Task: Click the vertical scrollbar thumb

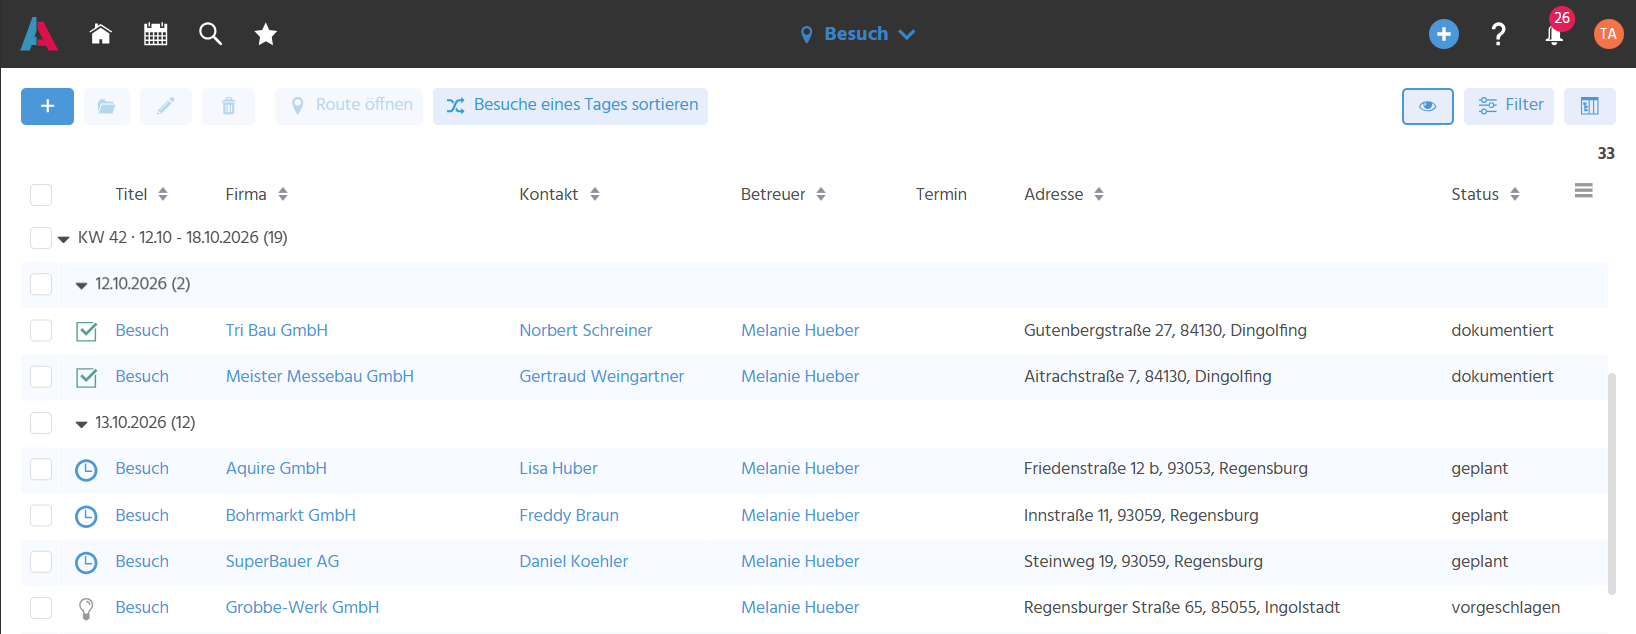Action: (x=1611, y=484)
